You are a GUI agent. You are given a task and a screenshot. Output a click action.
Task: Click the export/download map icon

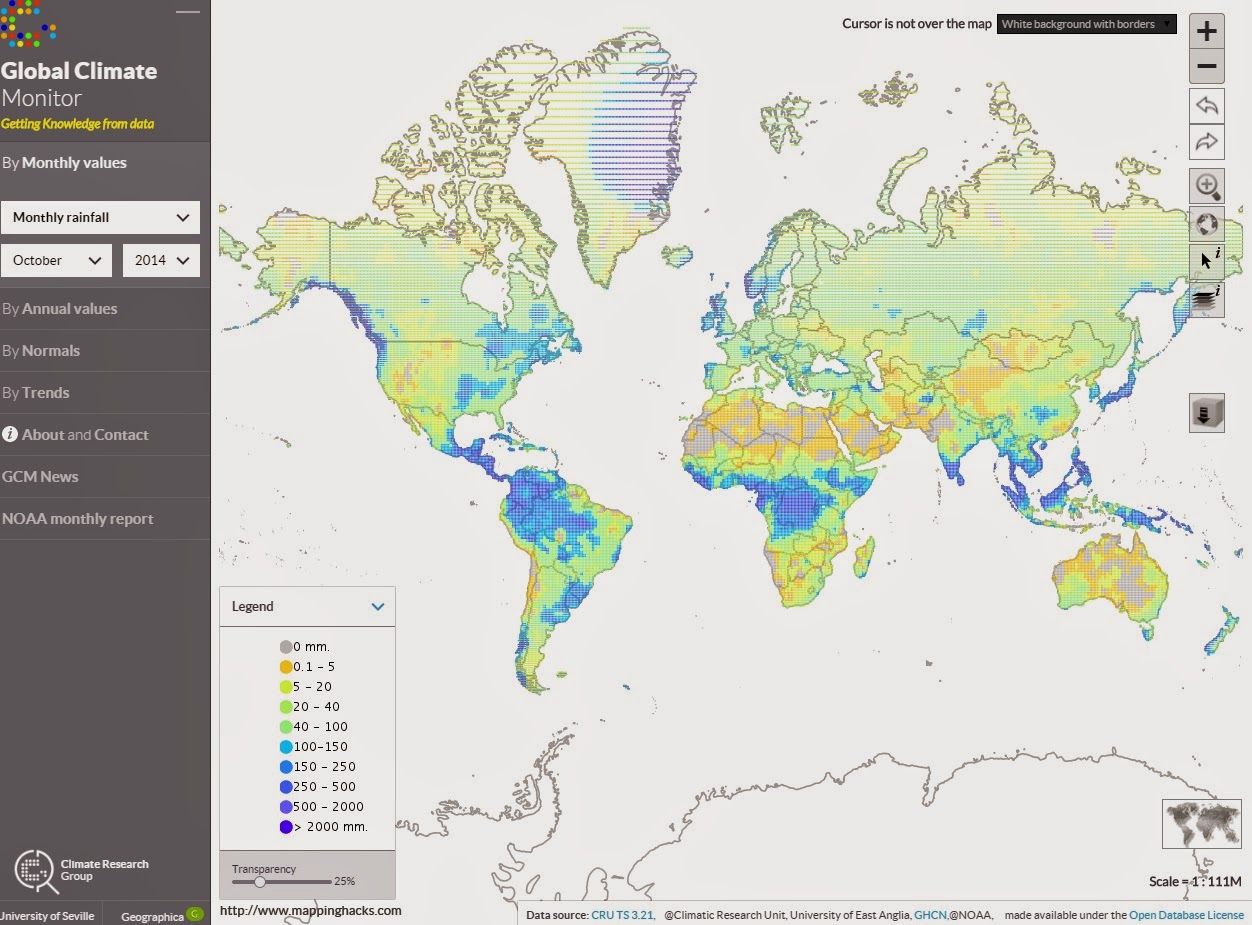tap(1207, 412)
